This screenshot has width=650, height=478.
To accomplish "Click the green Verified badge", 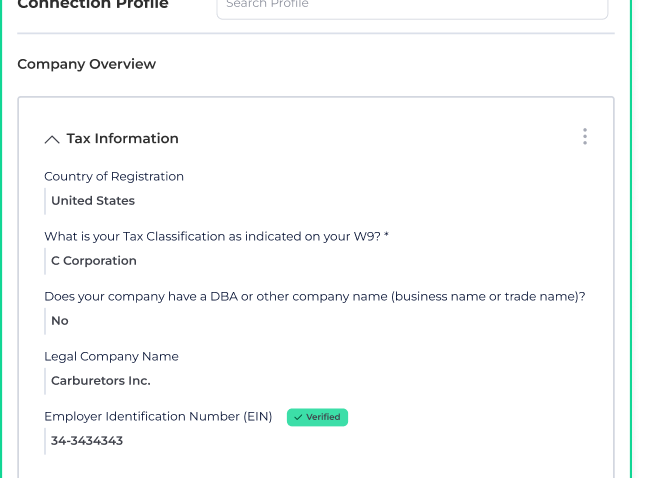I will (x=317, y=417).
